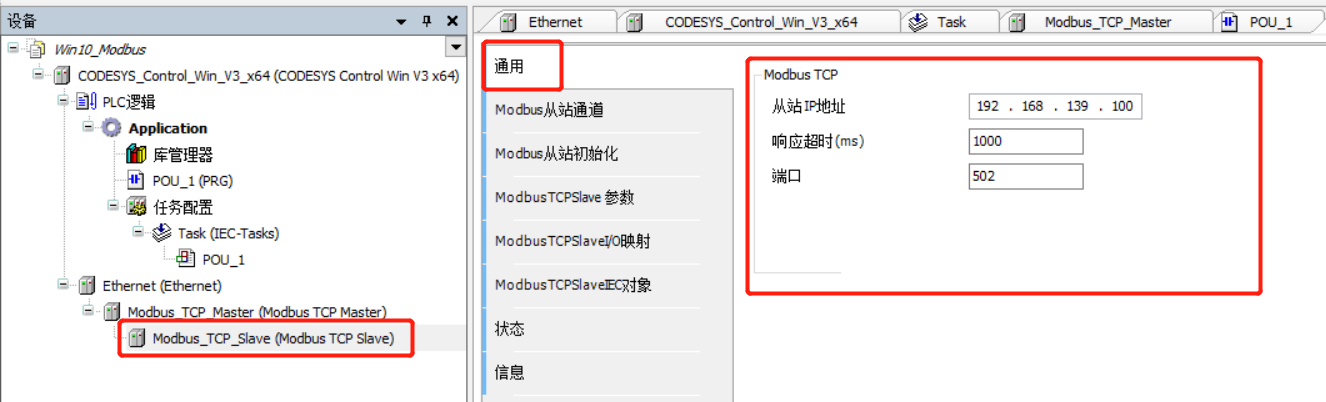Click the PLC逻辑 node icon
The height and width of the screenshot is (402, 1326).
click(x=87, y=102)
